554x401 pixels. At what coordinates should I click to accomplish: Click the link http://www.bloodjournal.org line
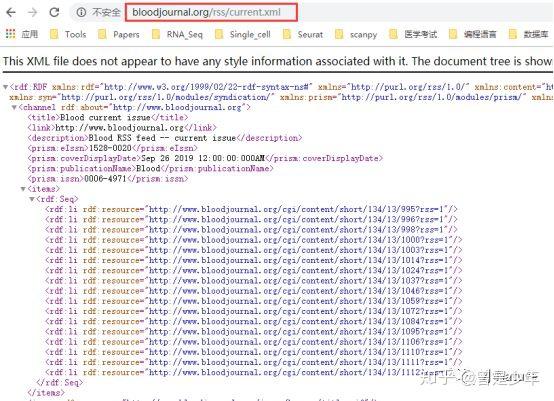(x=122, y=128)
